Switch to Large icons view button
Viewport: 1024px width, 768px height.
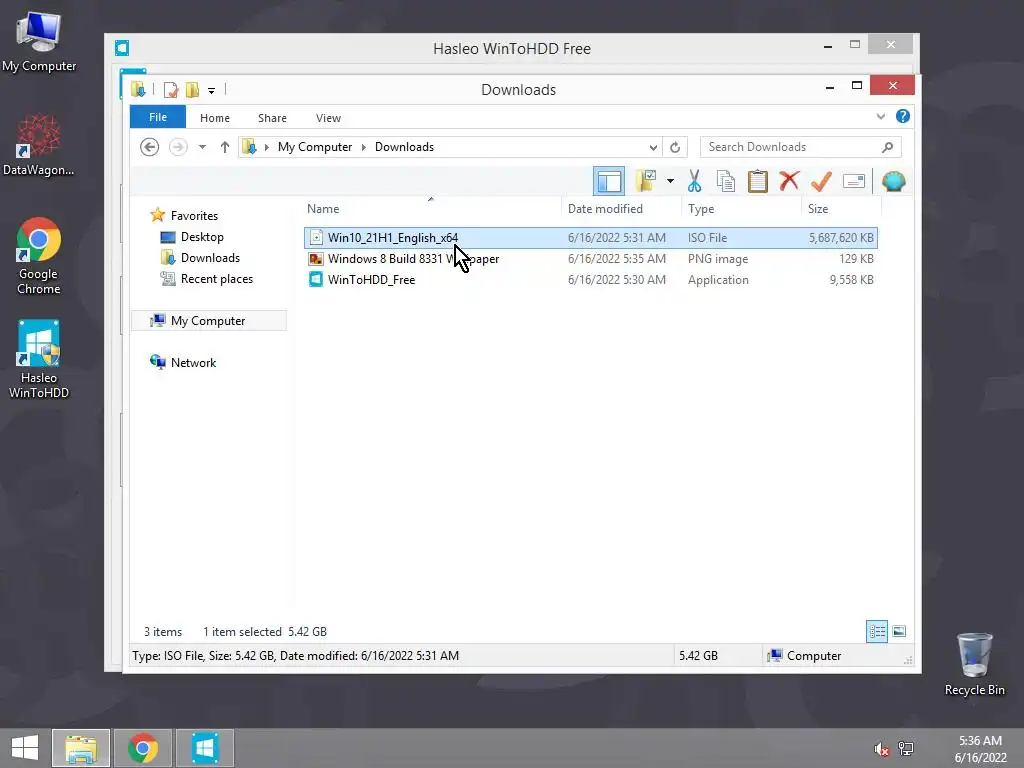click(899, 632)
